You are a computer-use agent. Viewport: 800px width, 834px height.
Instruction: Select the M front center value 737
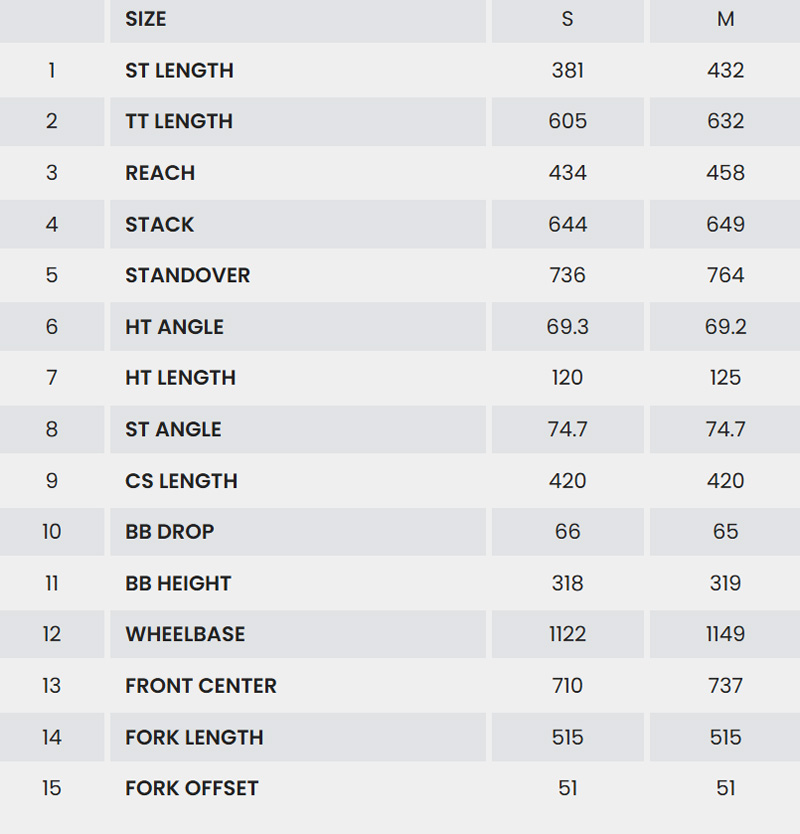(725, 686)
